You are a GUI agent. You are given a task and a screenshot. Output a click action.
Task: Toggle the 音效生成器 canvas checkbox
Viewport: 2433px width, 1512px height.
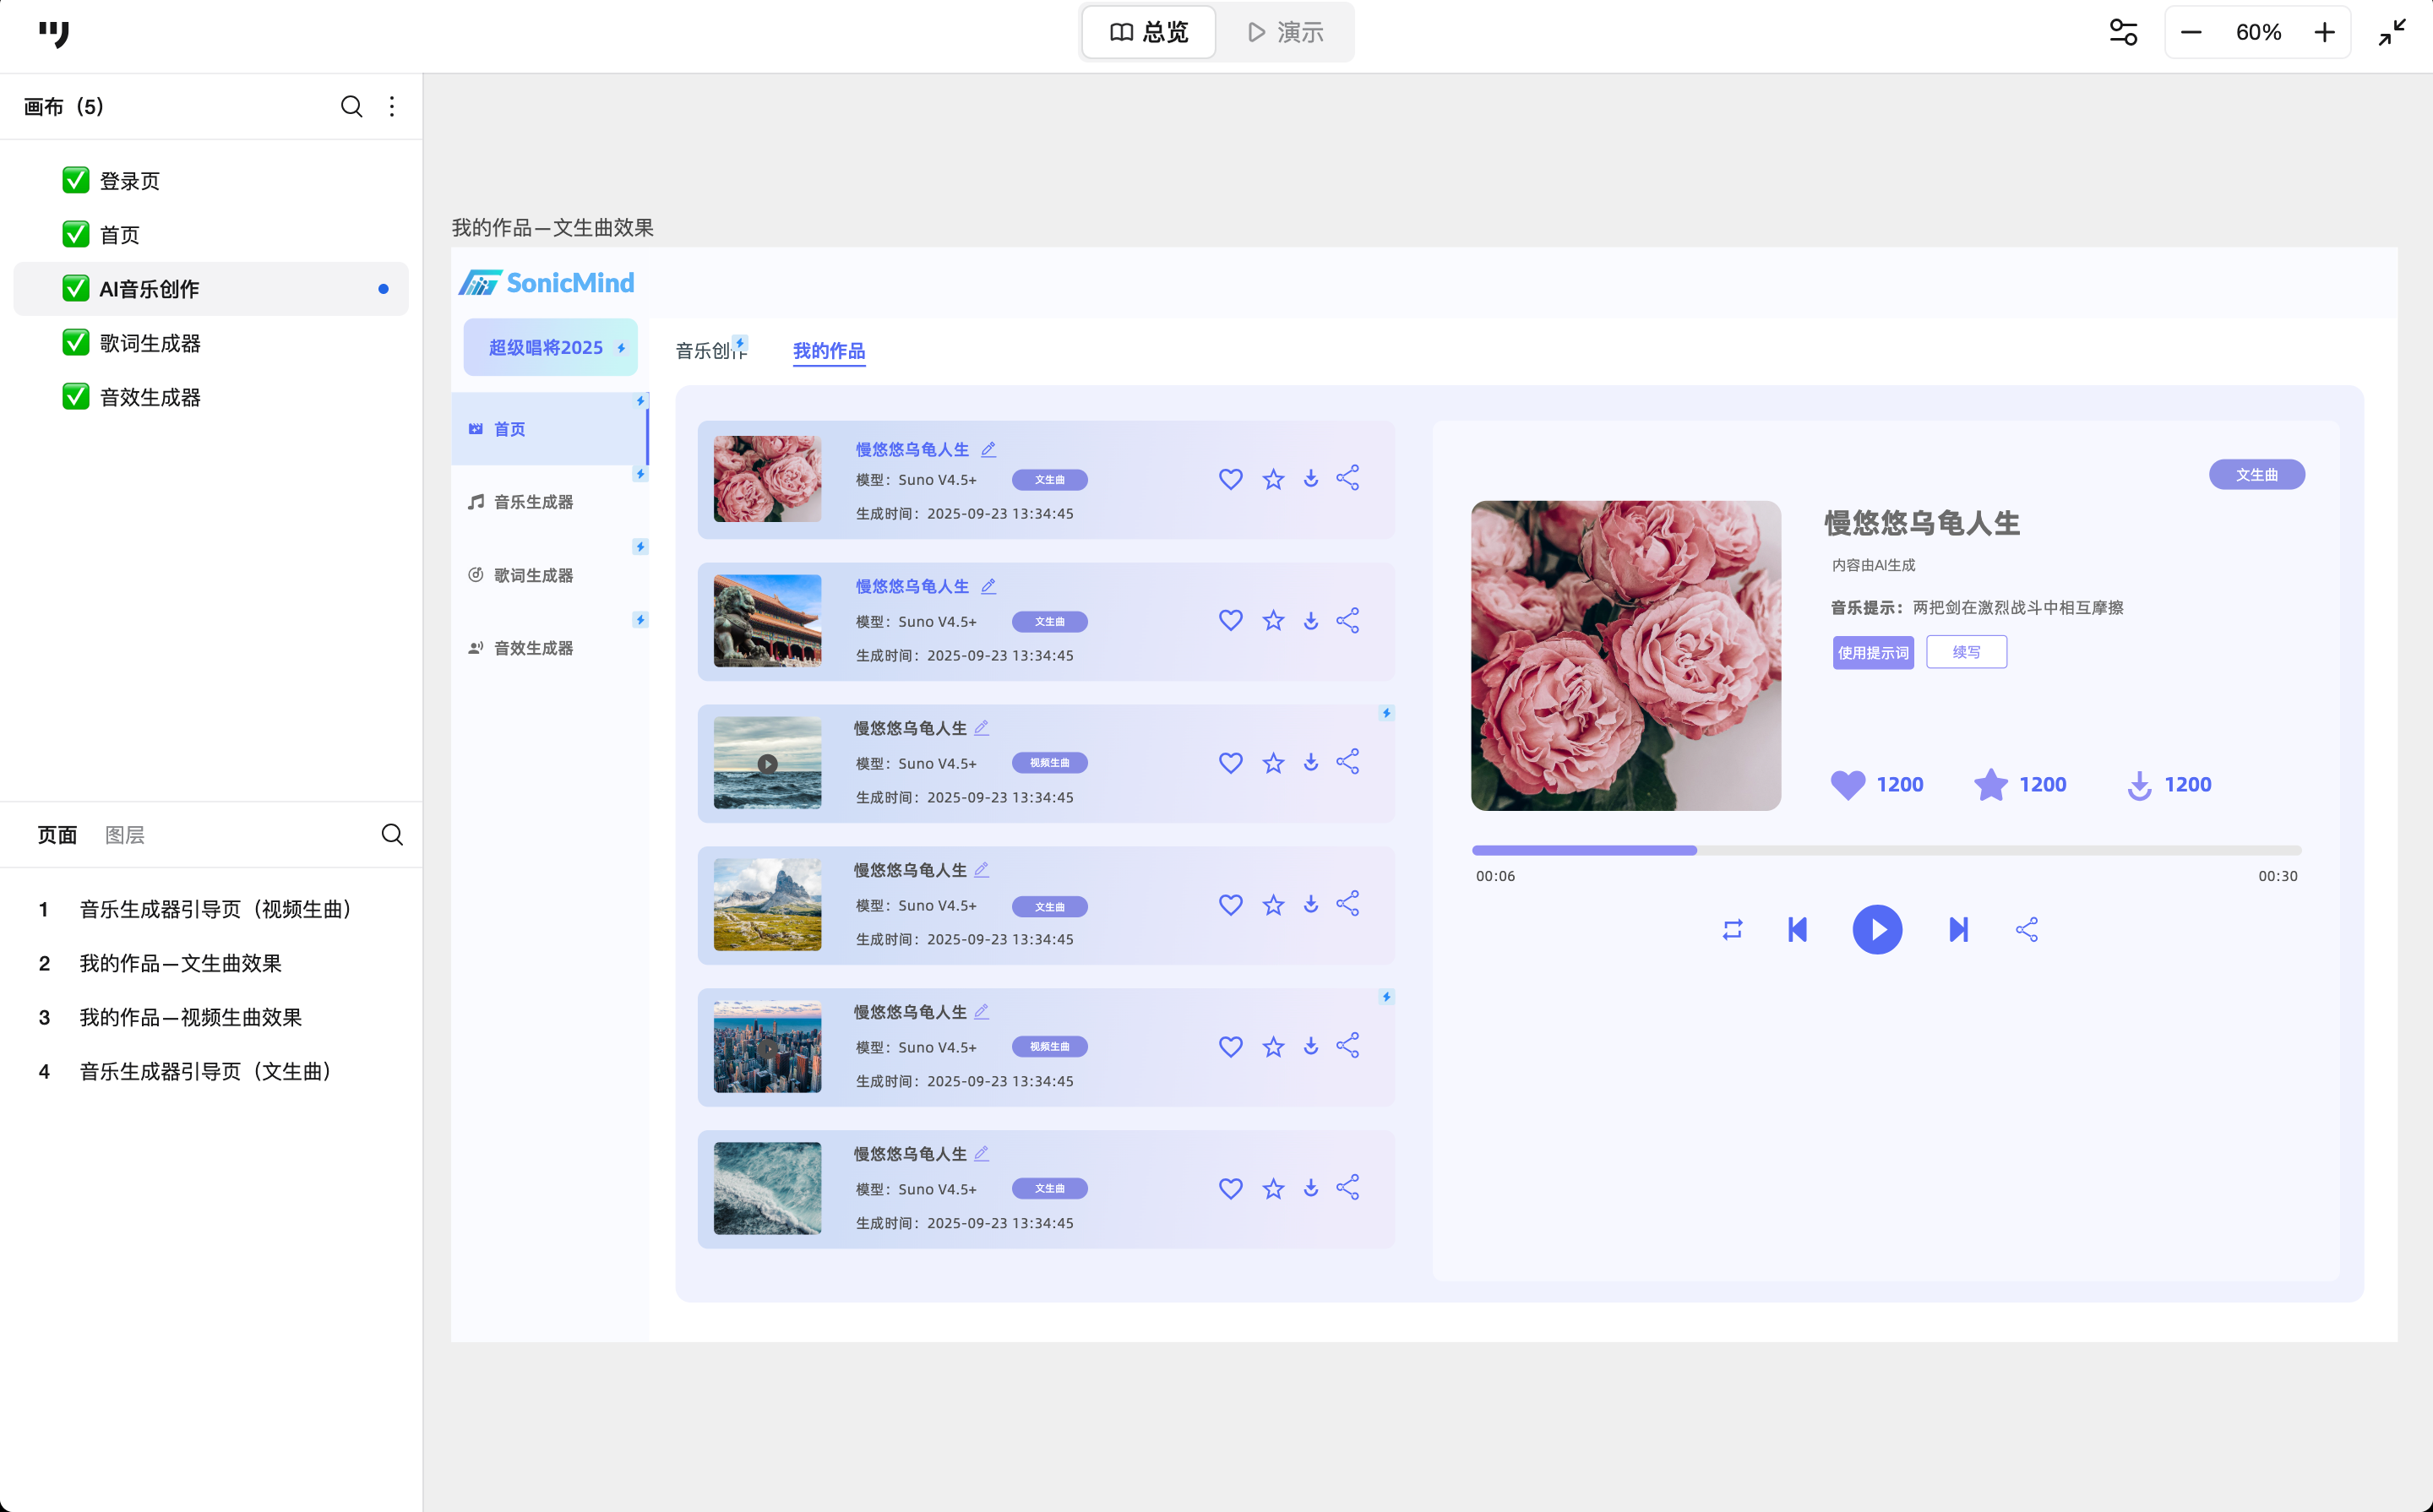pyautogui.click(x=75, y=396)
